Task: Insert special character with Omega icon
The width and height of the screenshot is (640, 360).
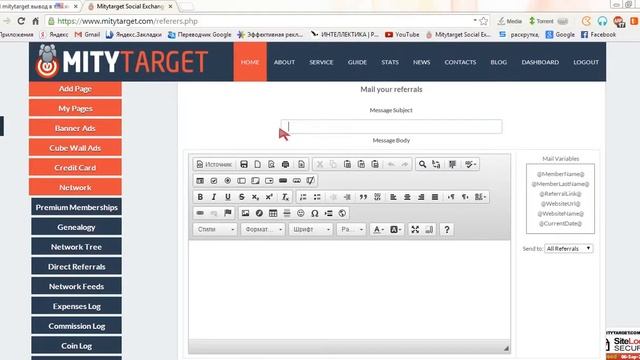Action: click(x=315, y=213)
